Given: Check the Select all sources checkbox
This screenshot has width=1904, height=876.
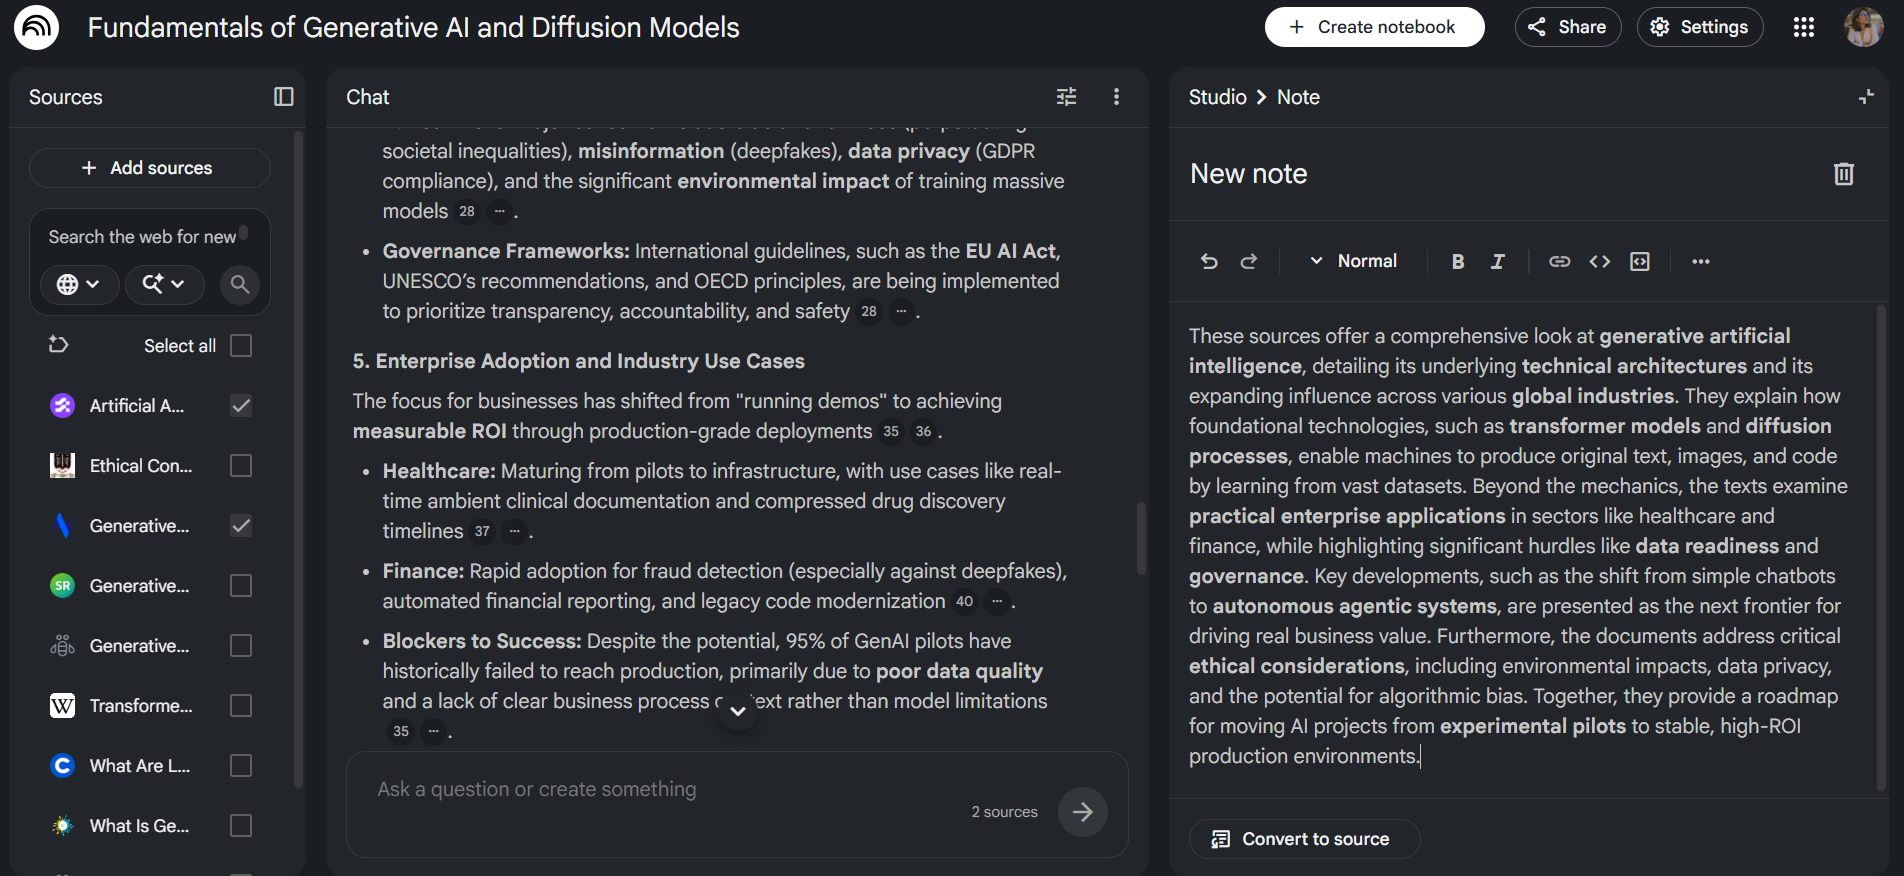Looking at the screenshot, I should tap(241, 346).
